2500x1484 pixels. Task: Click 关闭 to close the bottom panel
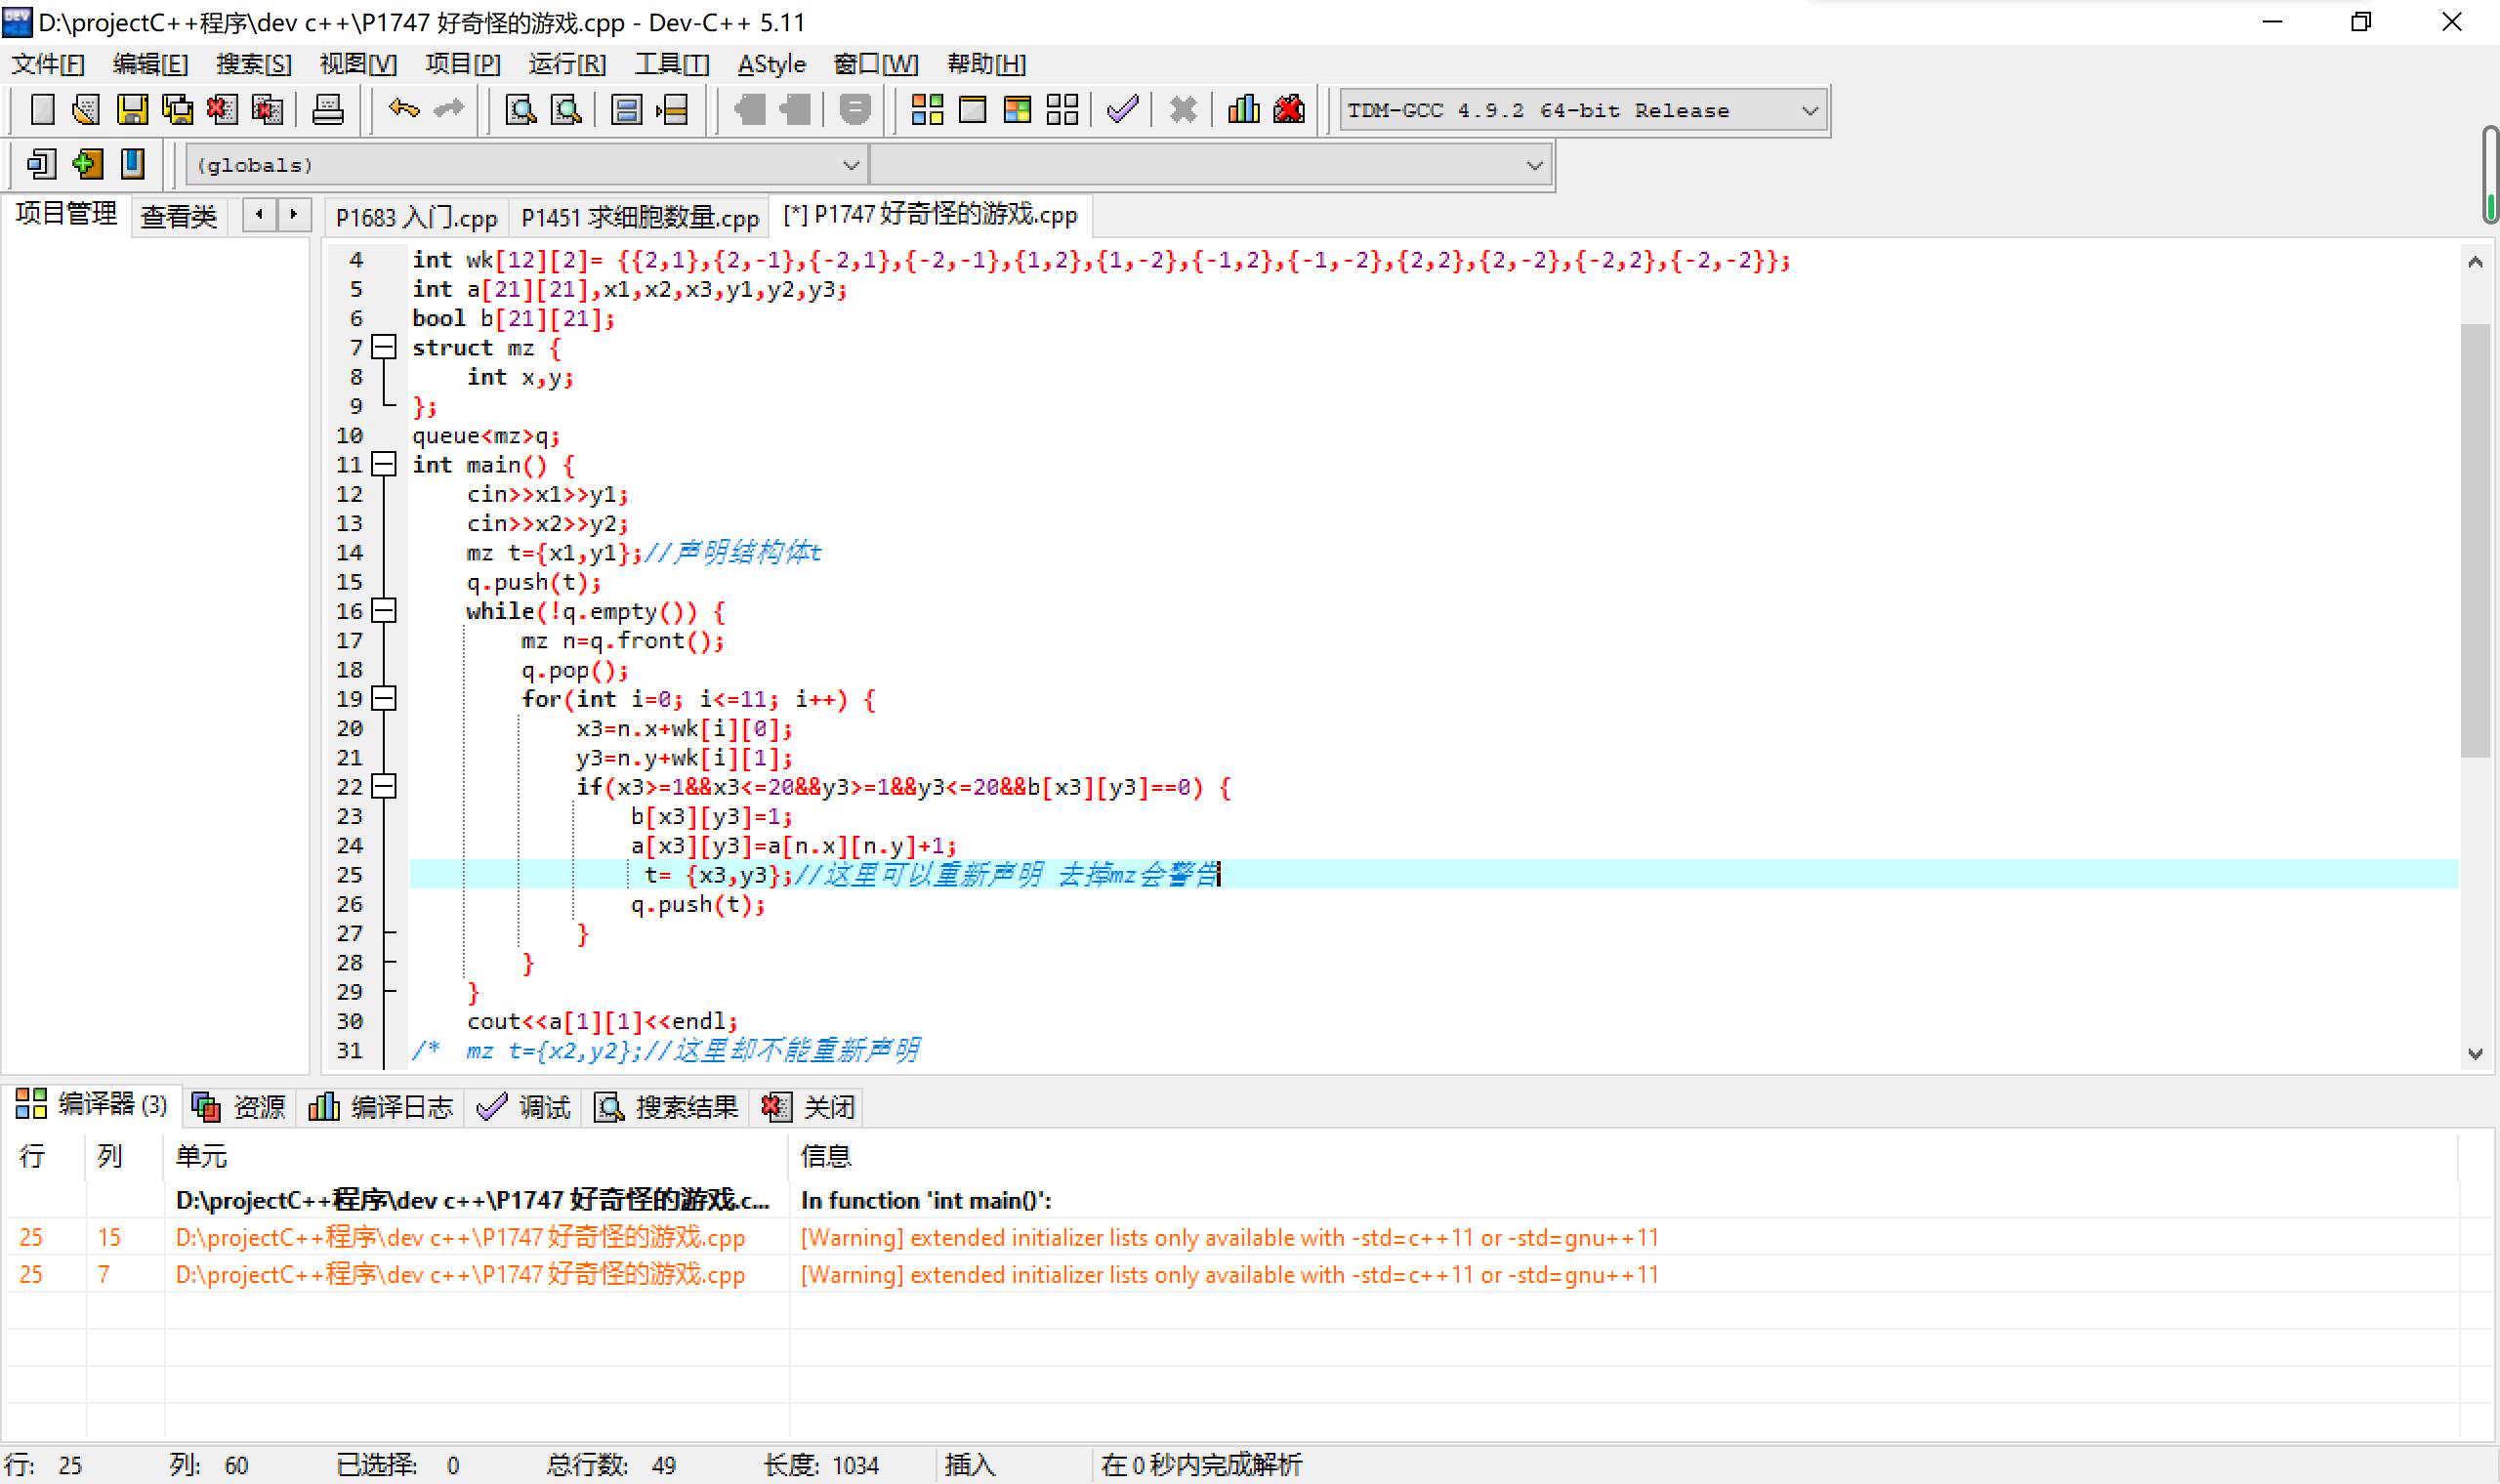tap(808, 1106)
